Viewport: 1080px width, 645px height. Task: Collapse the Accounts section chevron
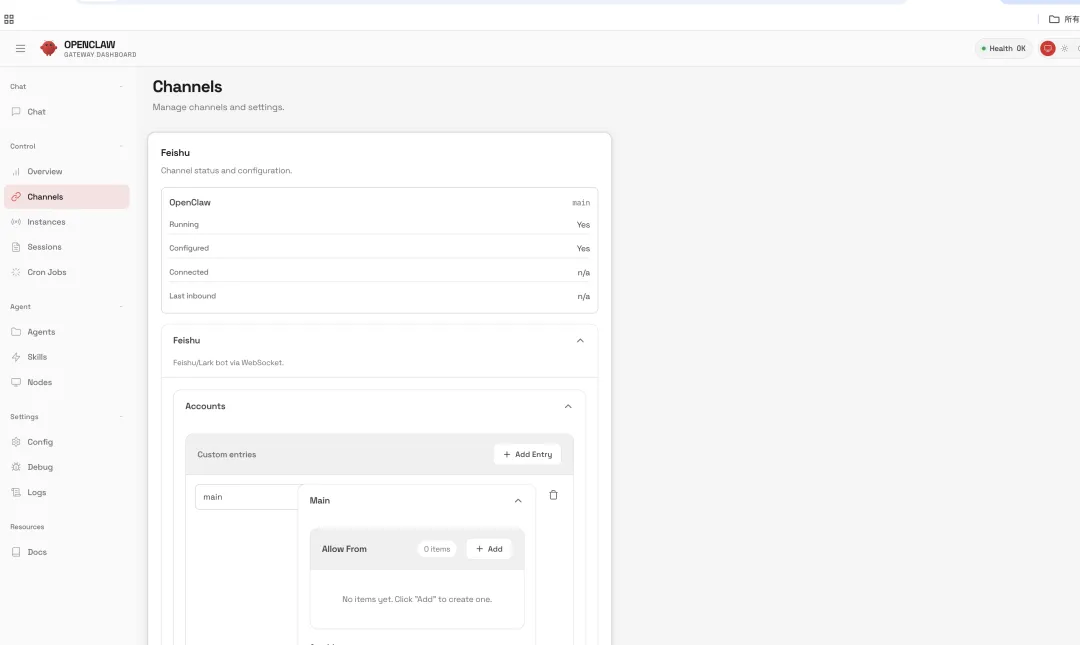568,407
